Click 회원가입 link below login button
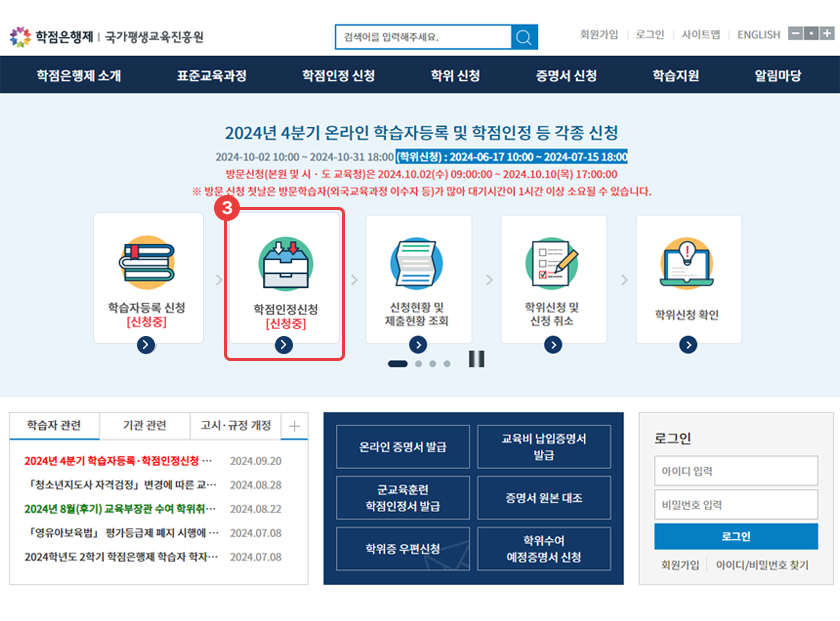 (x=680, y=565)
